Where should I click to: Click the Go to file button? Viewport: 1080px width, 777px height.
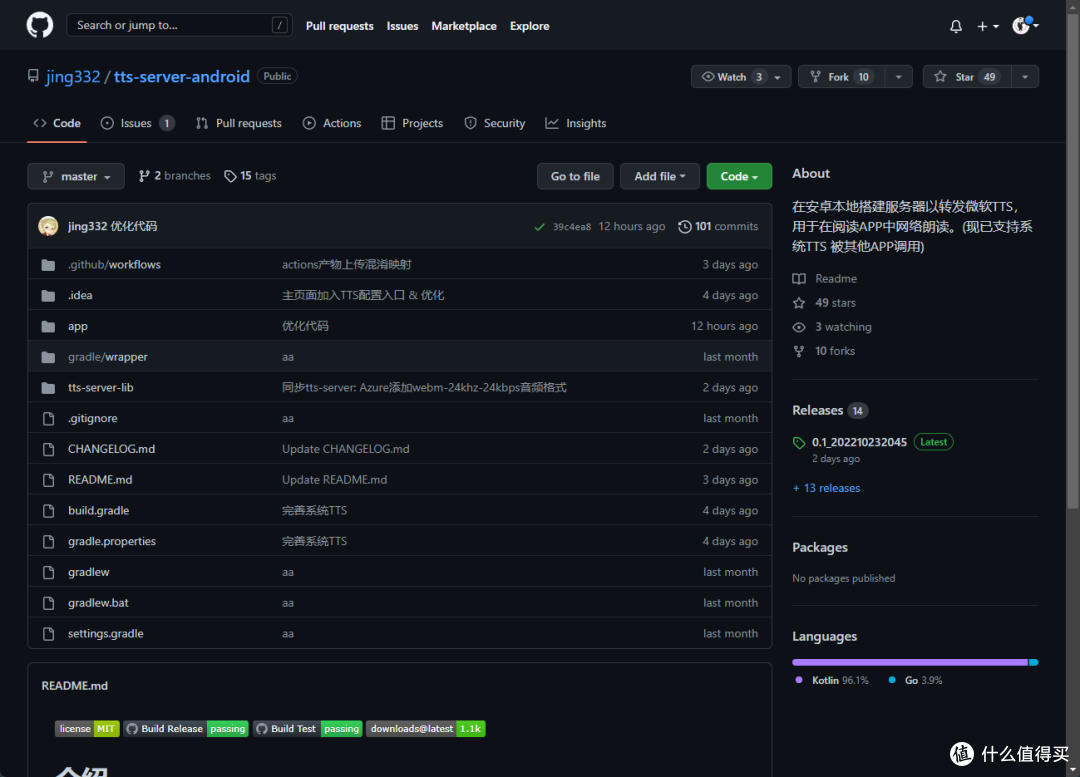(x=575, y=176)
